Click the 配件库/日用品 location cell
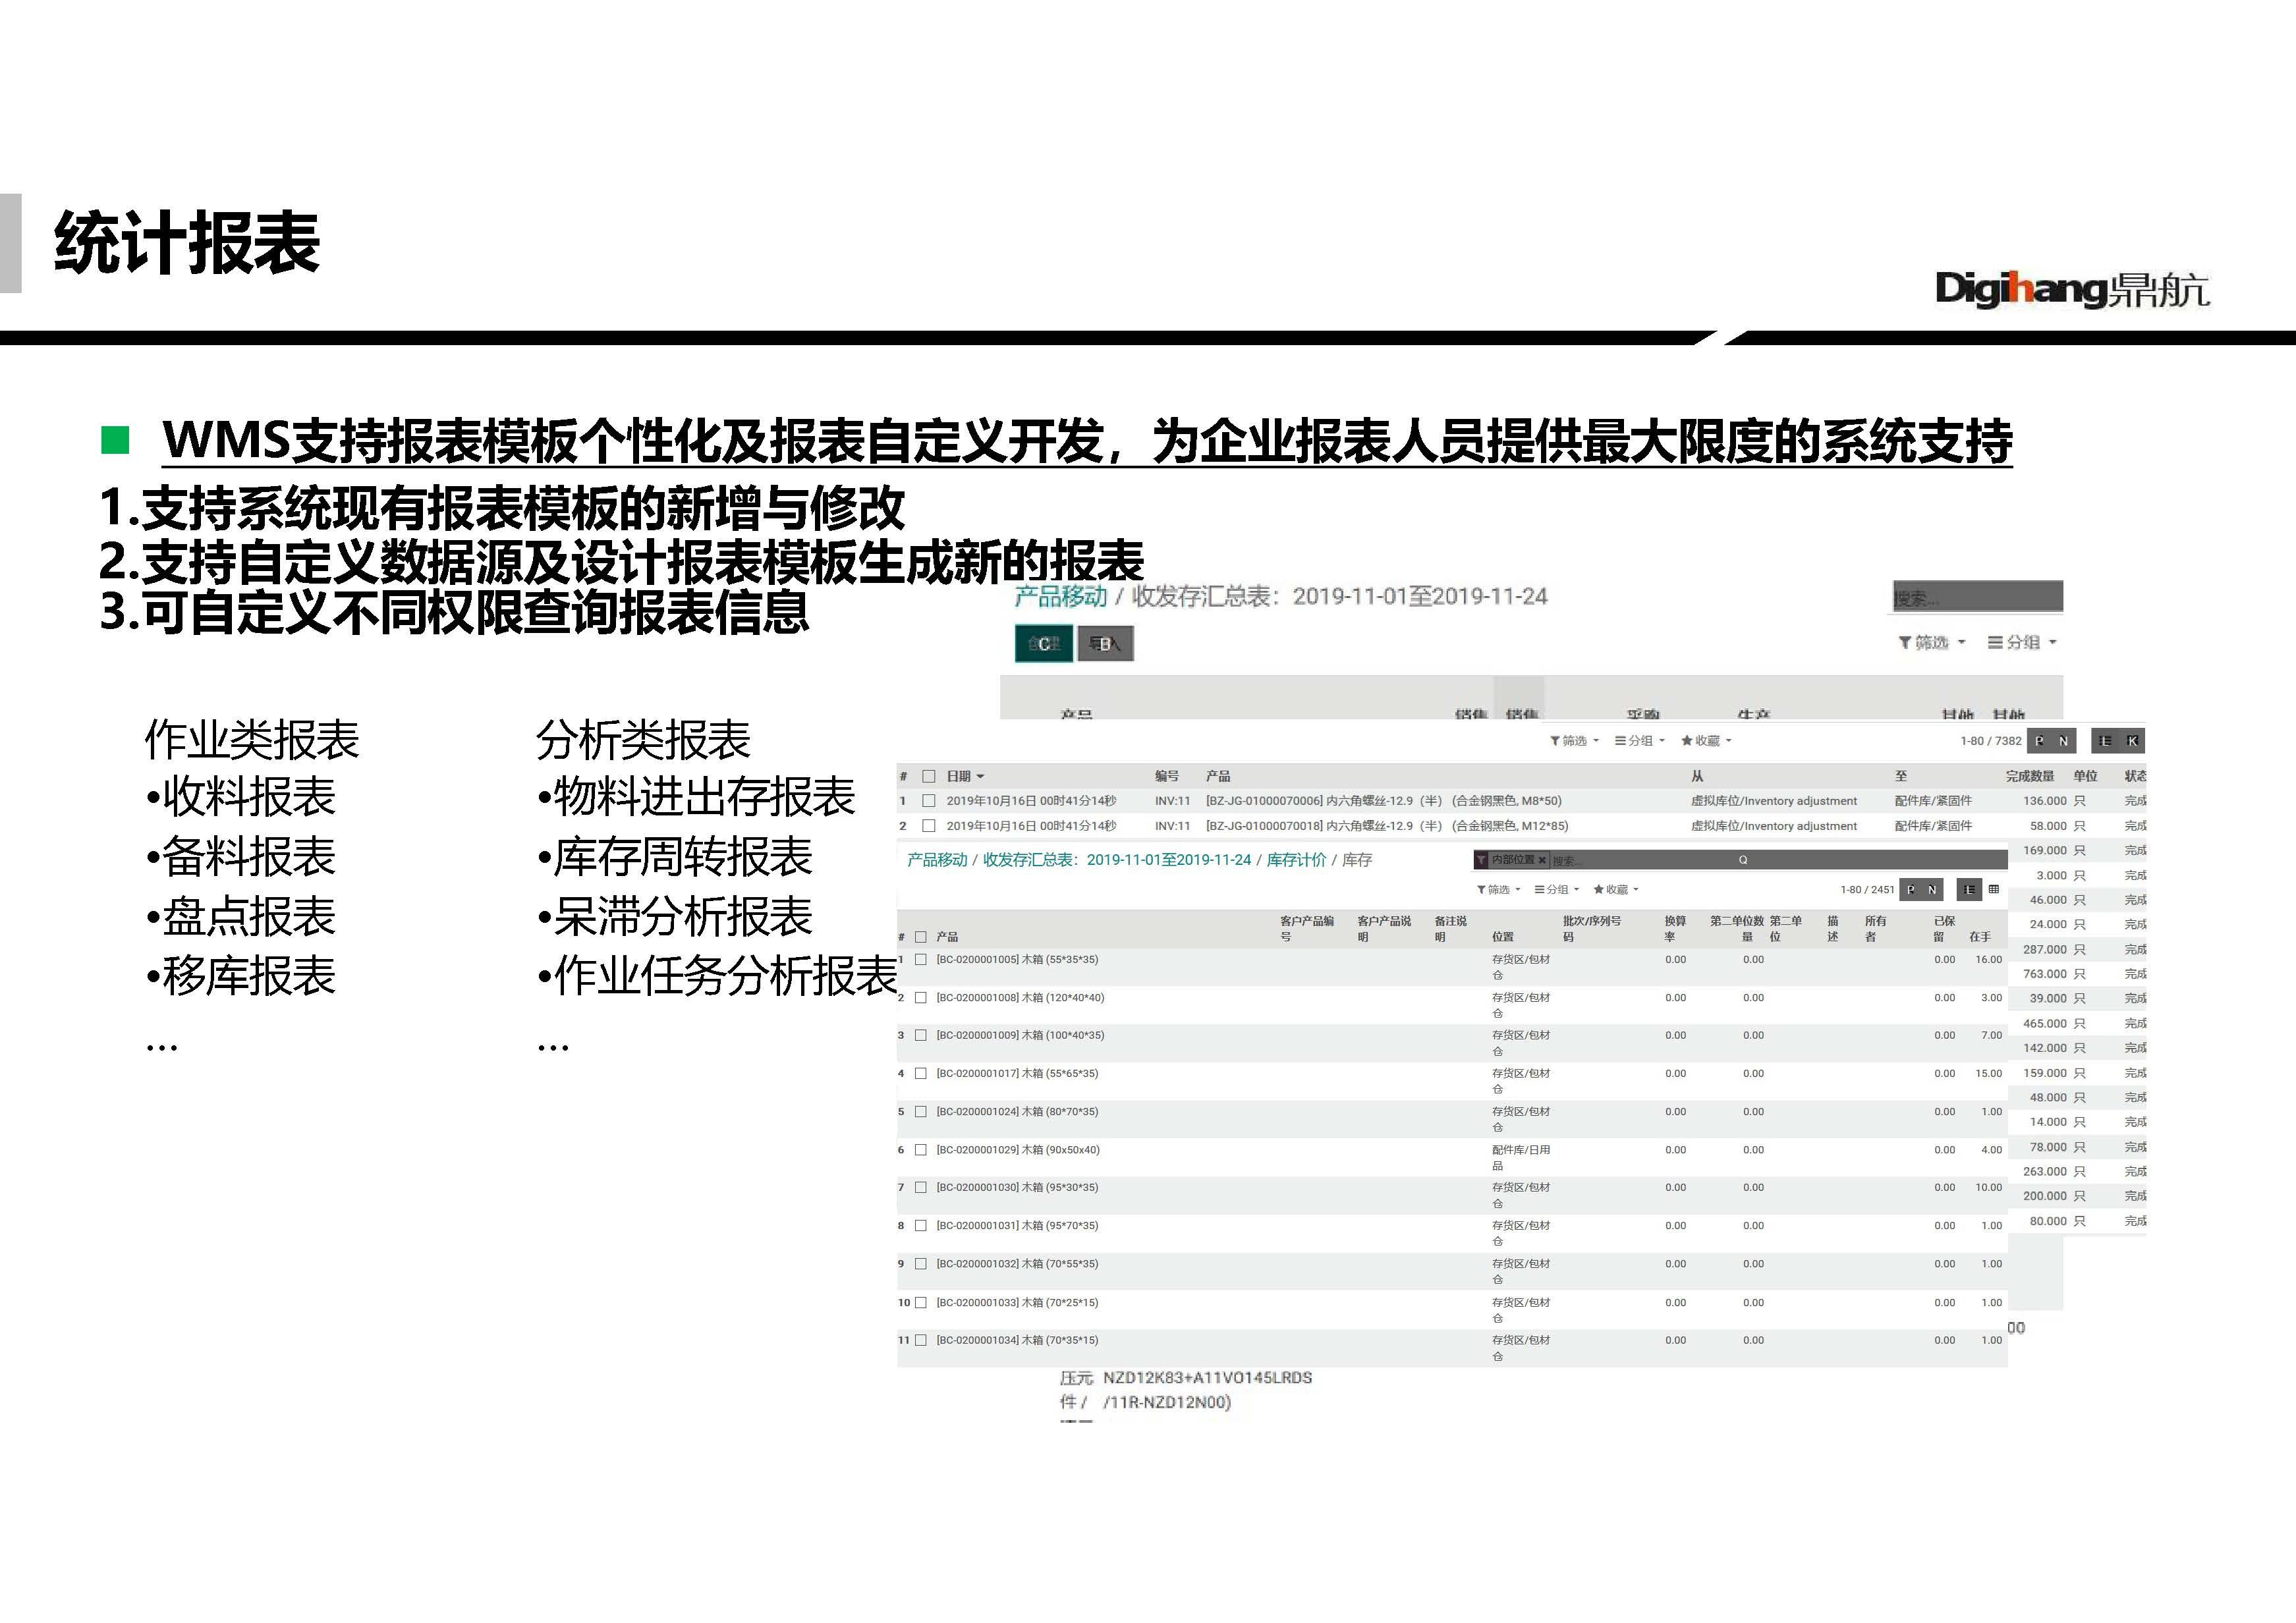 click(1521, 1157)
